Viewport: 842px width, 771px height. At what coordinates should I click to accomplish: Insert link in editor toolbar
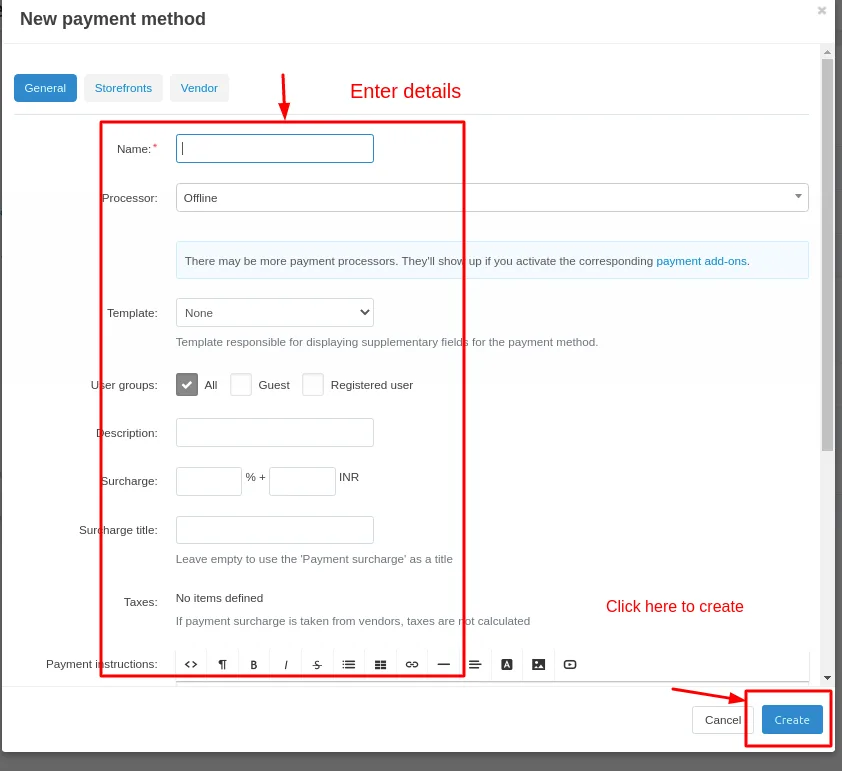(x=412, y=664)
